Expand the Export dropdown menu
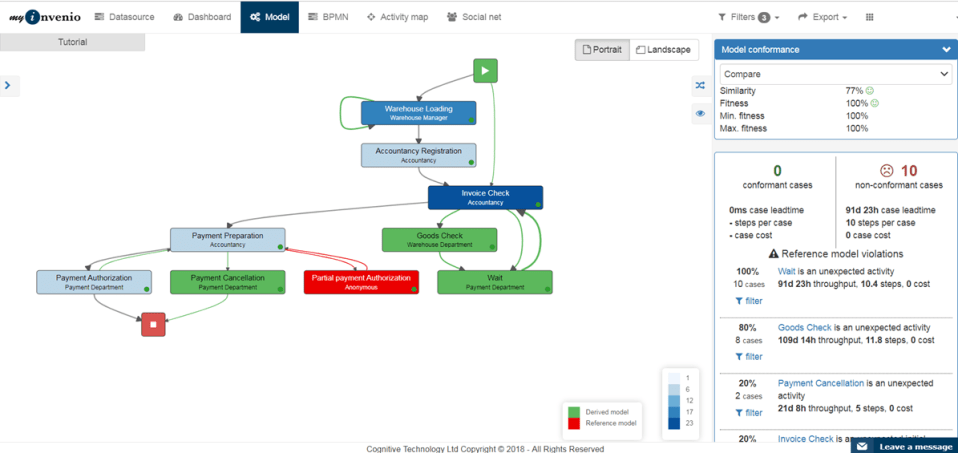 (822, 17)
